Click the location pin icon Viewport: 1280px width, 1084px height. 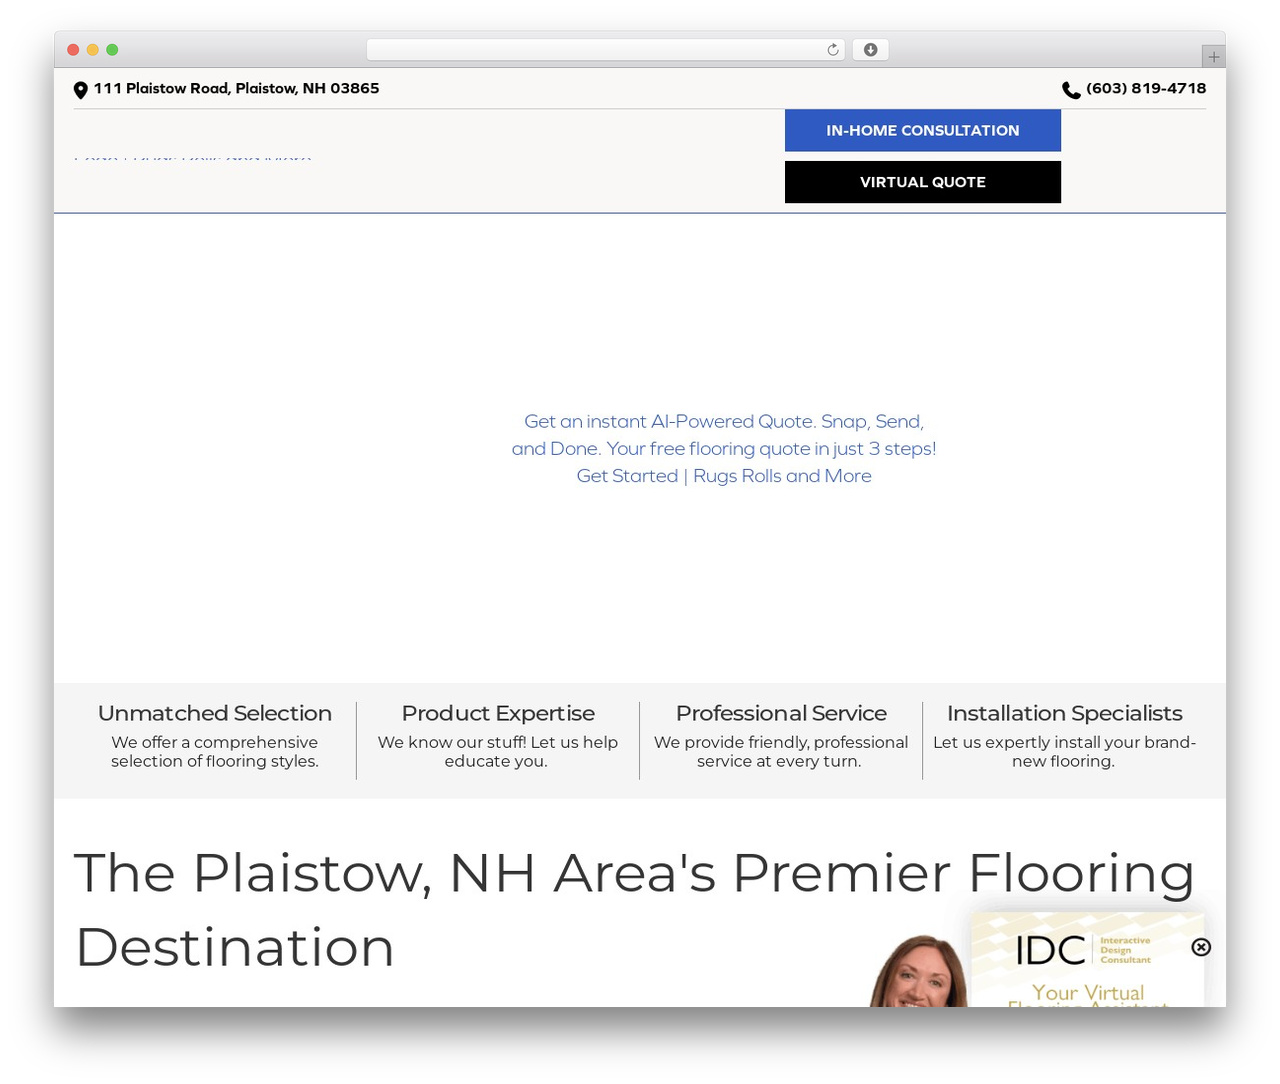point(81,90)
